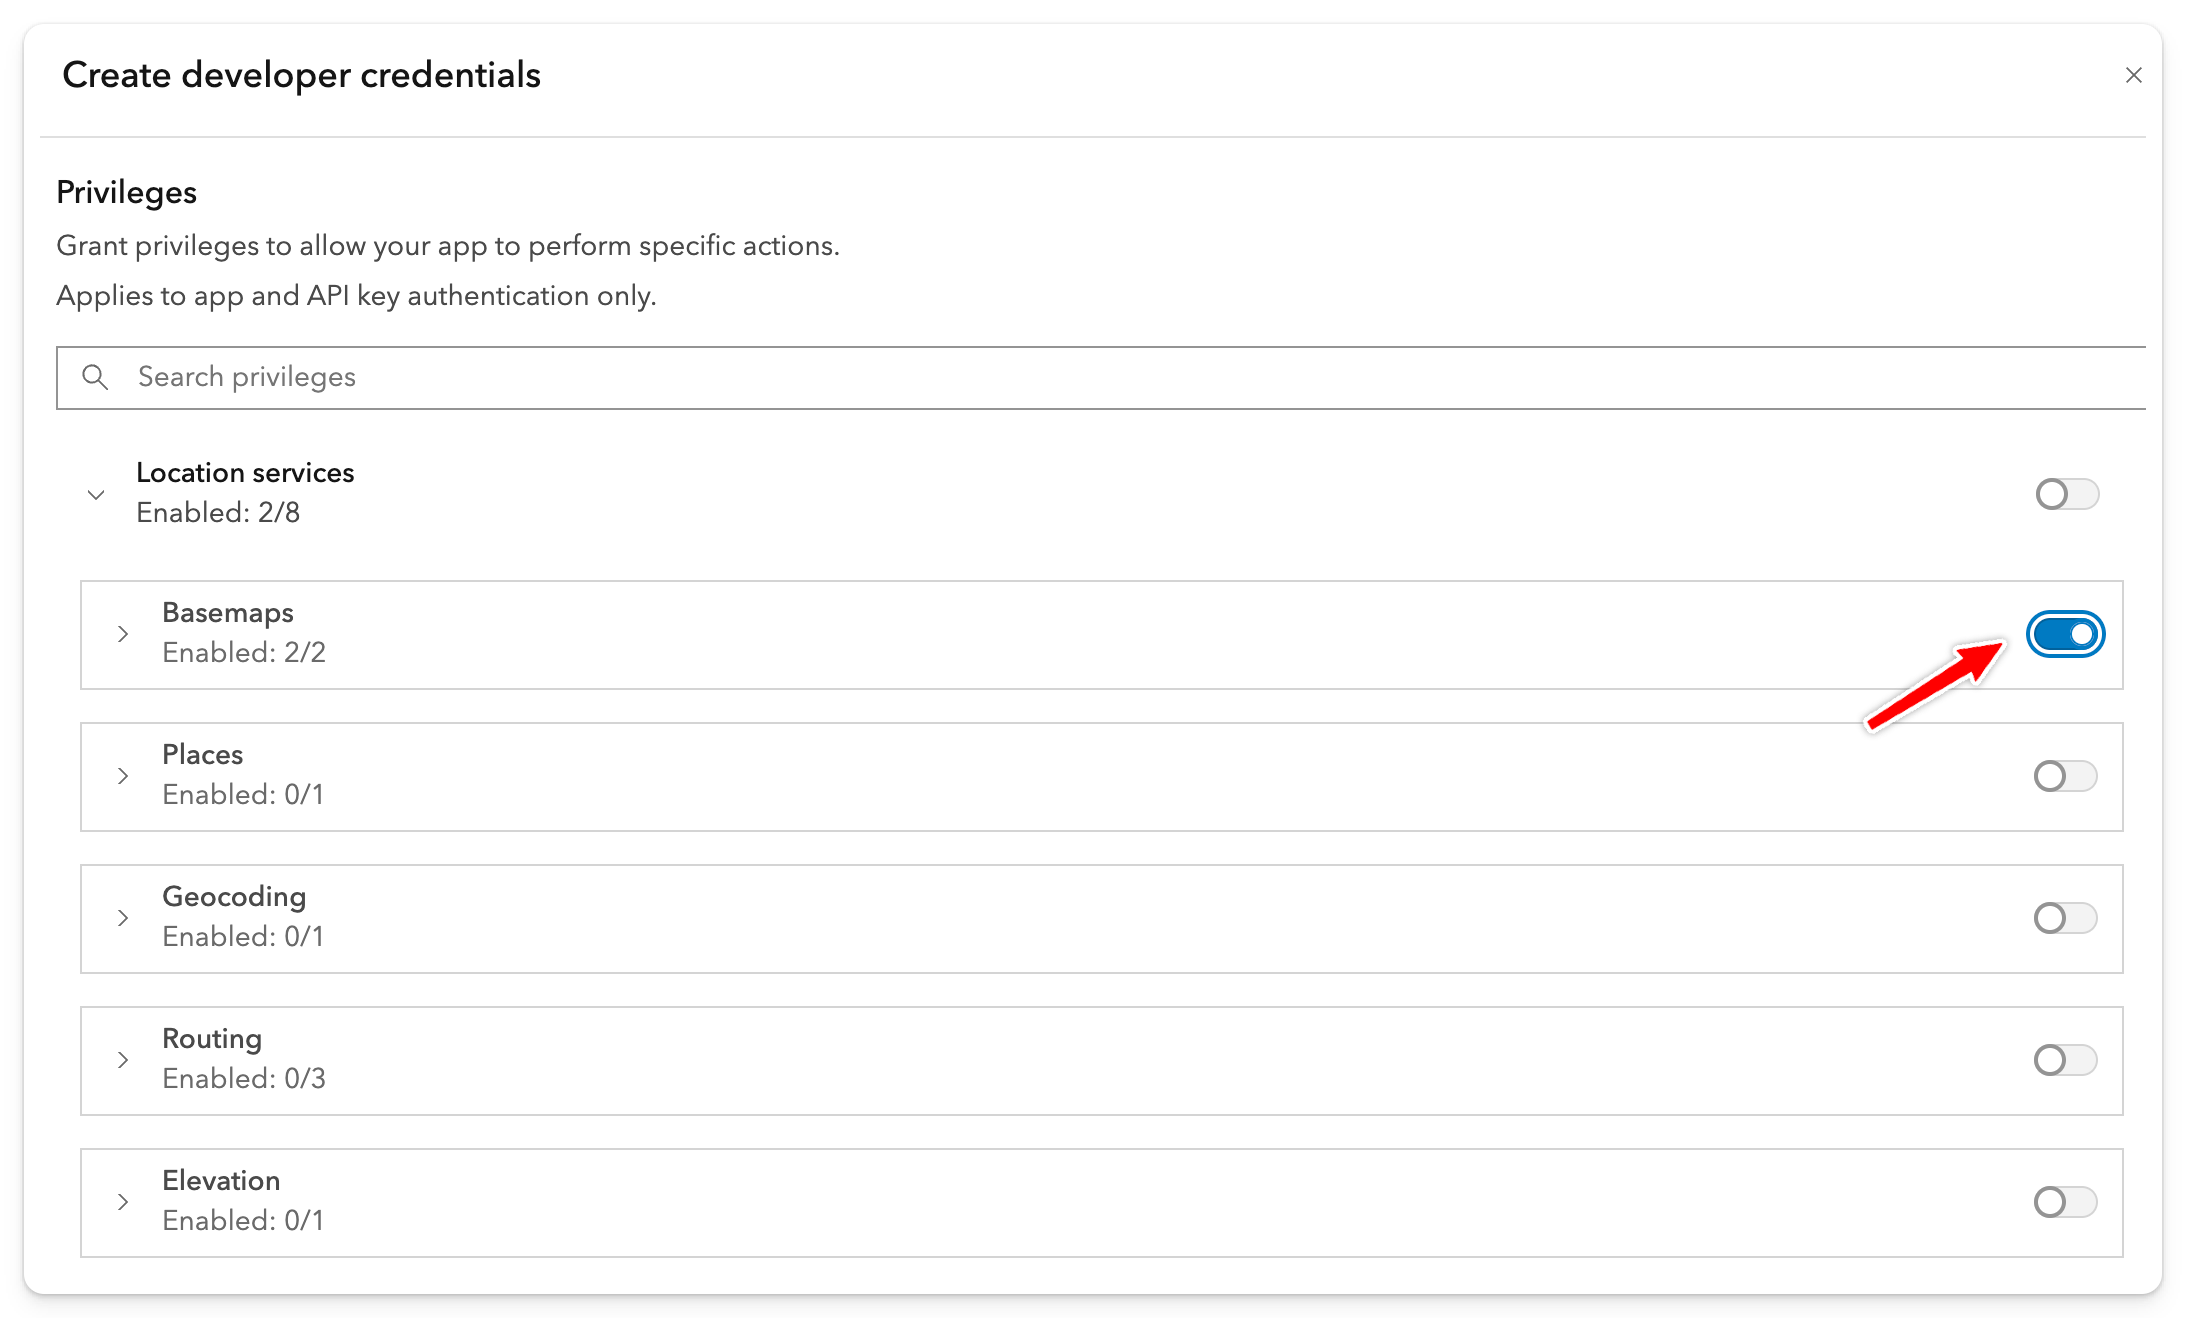Toggle all Location services privileges
2186x1318 pixels.
click(2066, 494)
